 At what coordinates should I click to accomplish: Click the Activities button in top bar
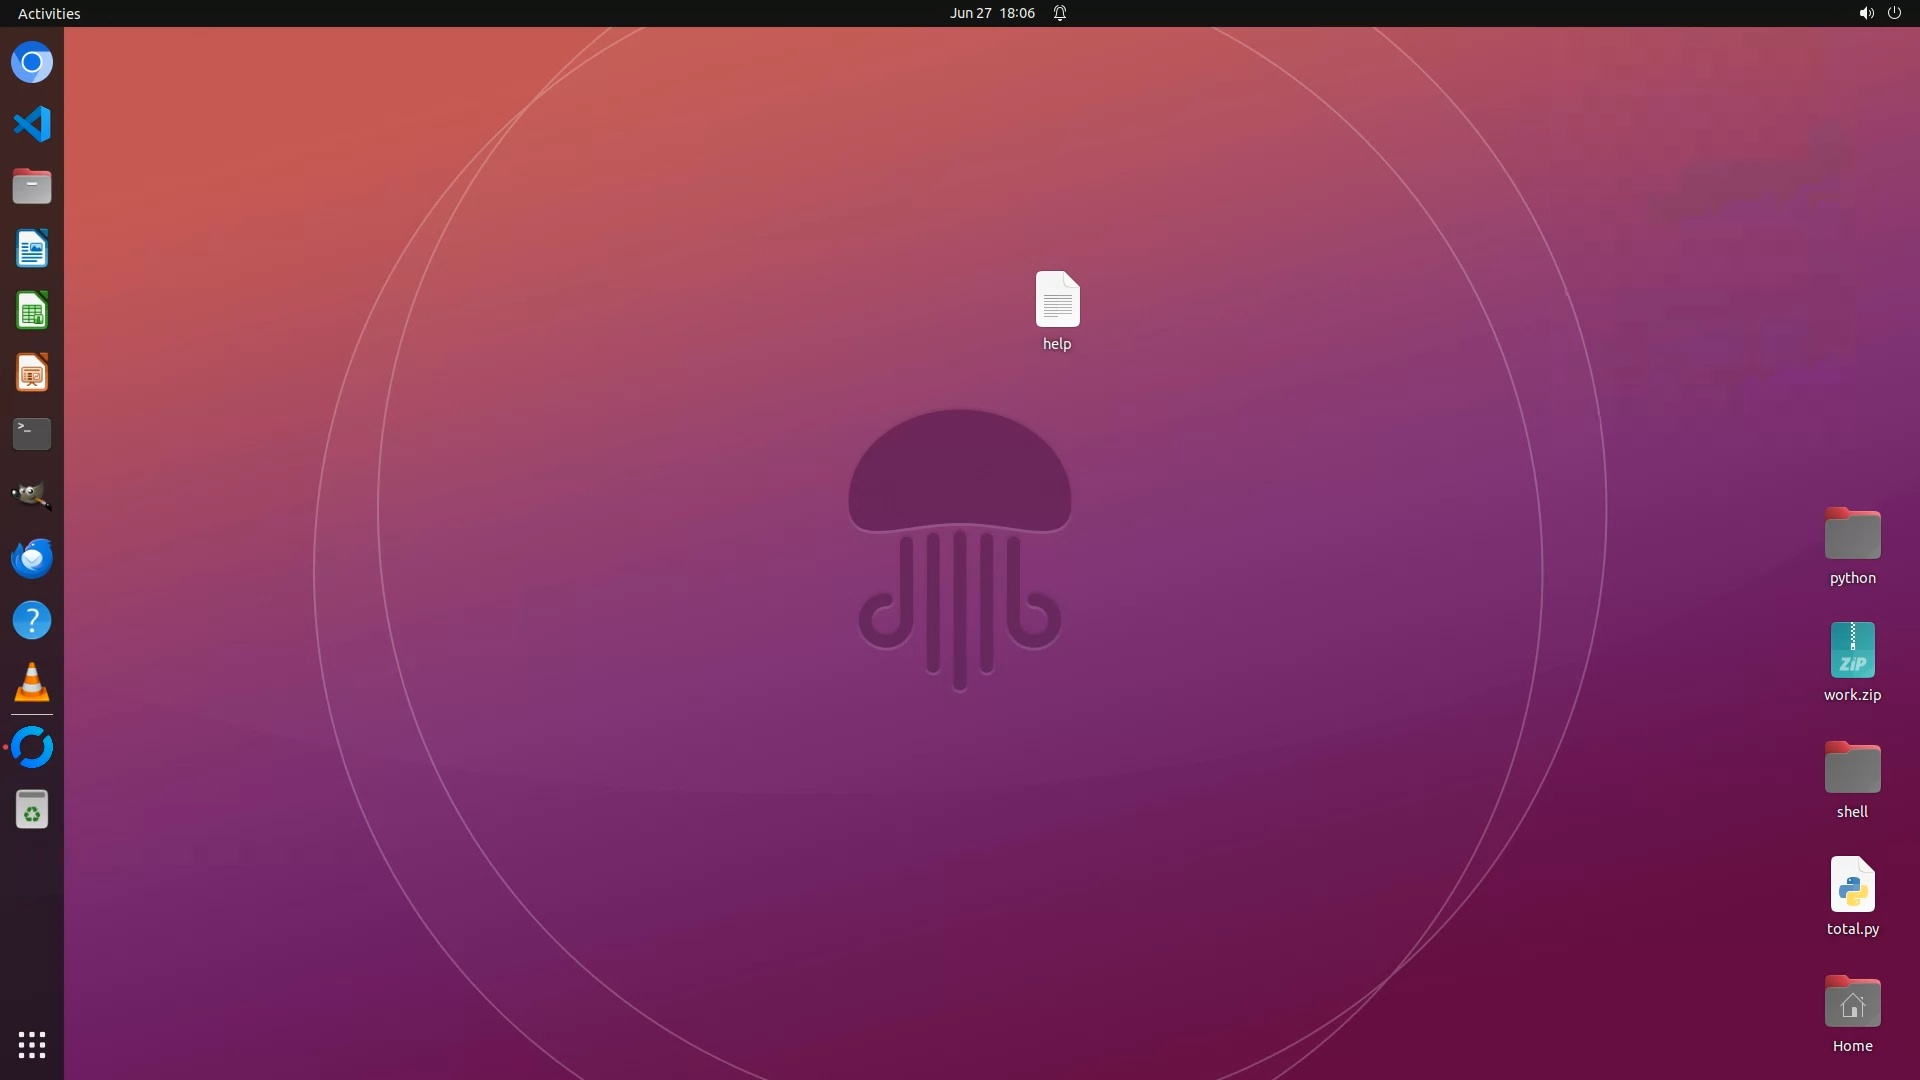tap(49, 13)
